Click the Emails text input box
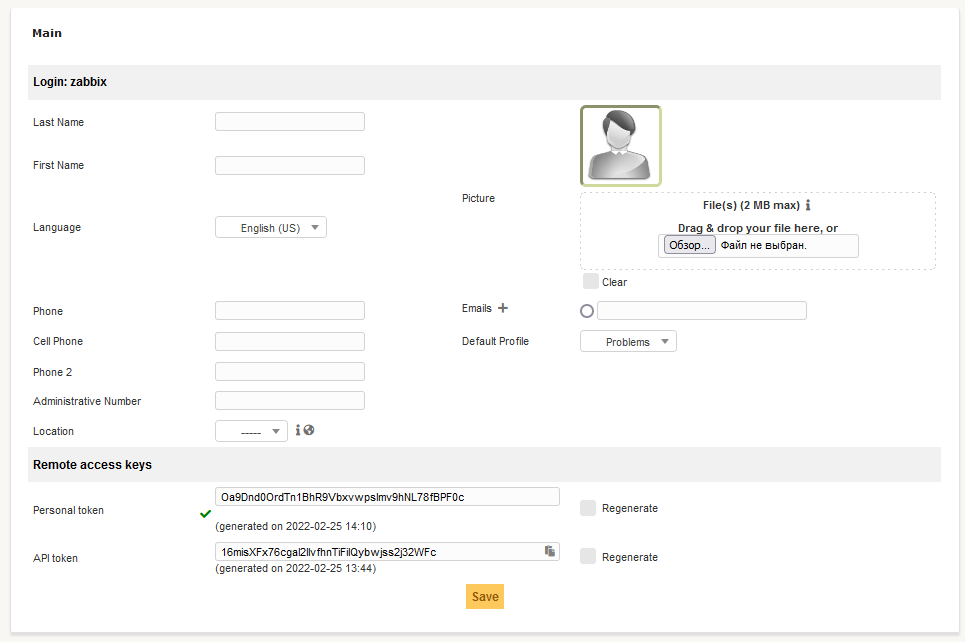This screenshot has height=642, width=965. click(x=701, y=311)
